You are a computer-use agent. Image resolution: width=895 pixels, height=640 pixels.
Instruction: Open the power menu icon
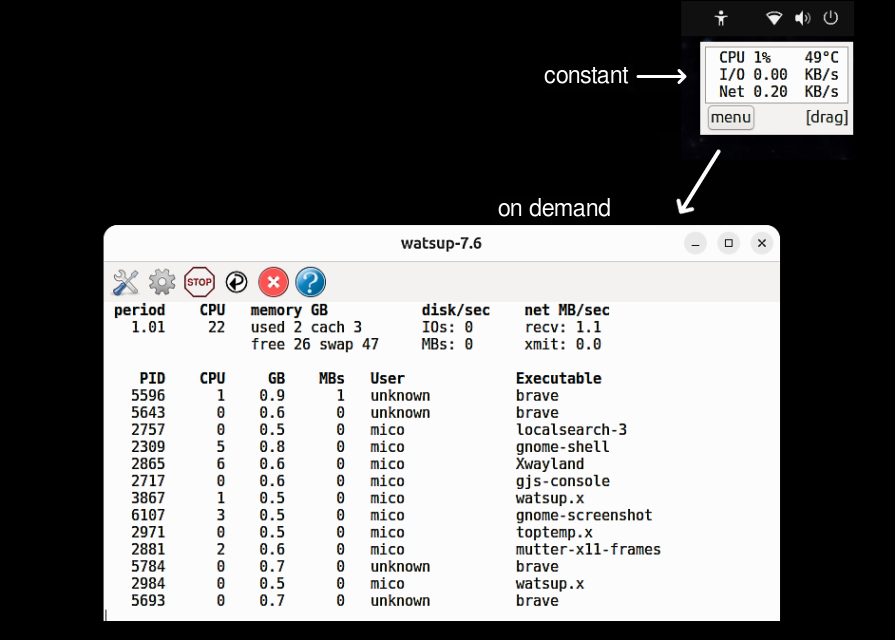click(x=830, y=17)
